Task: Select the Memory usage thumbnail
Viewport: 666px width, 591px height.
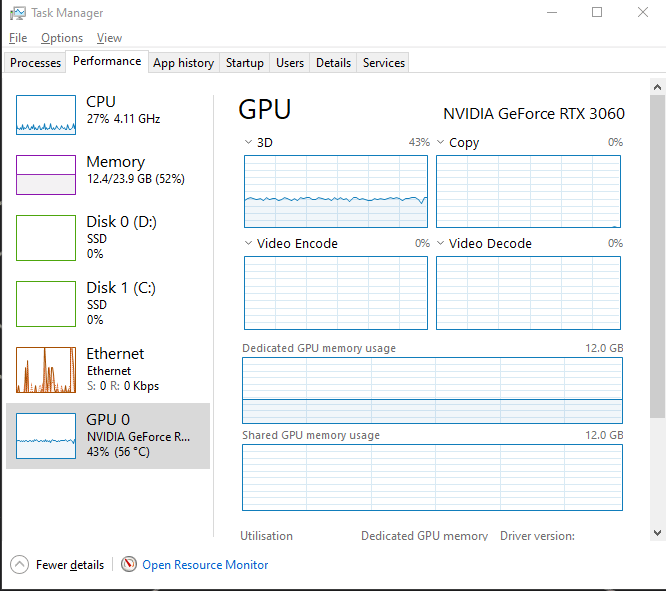Action: click(x=46, y=175)
